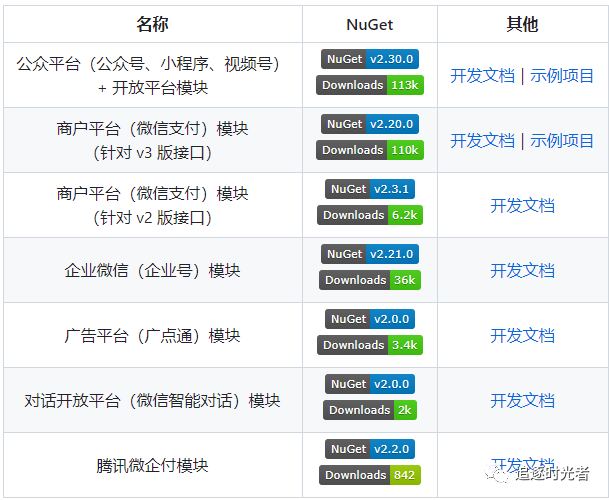Click the Downloads 36k badge

[370, 280]
